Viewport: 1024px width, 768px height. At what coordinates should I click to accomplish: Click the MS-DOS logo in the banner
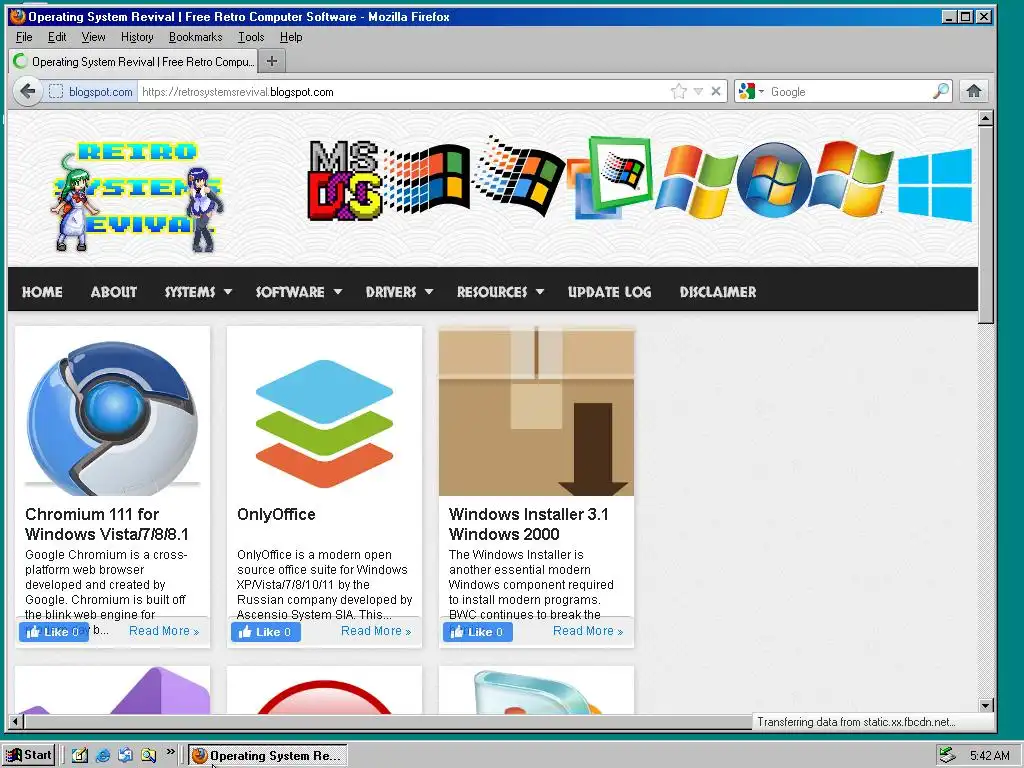(345, 180)
